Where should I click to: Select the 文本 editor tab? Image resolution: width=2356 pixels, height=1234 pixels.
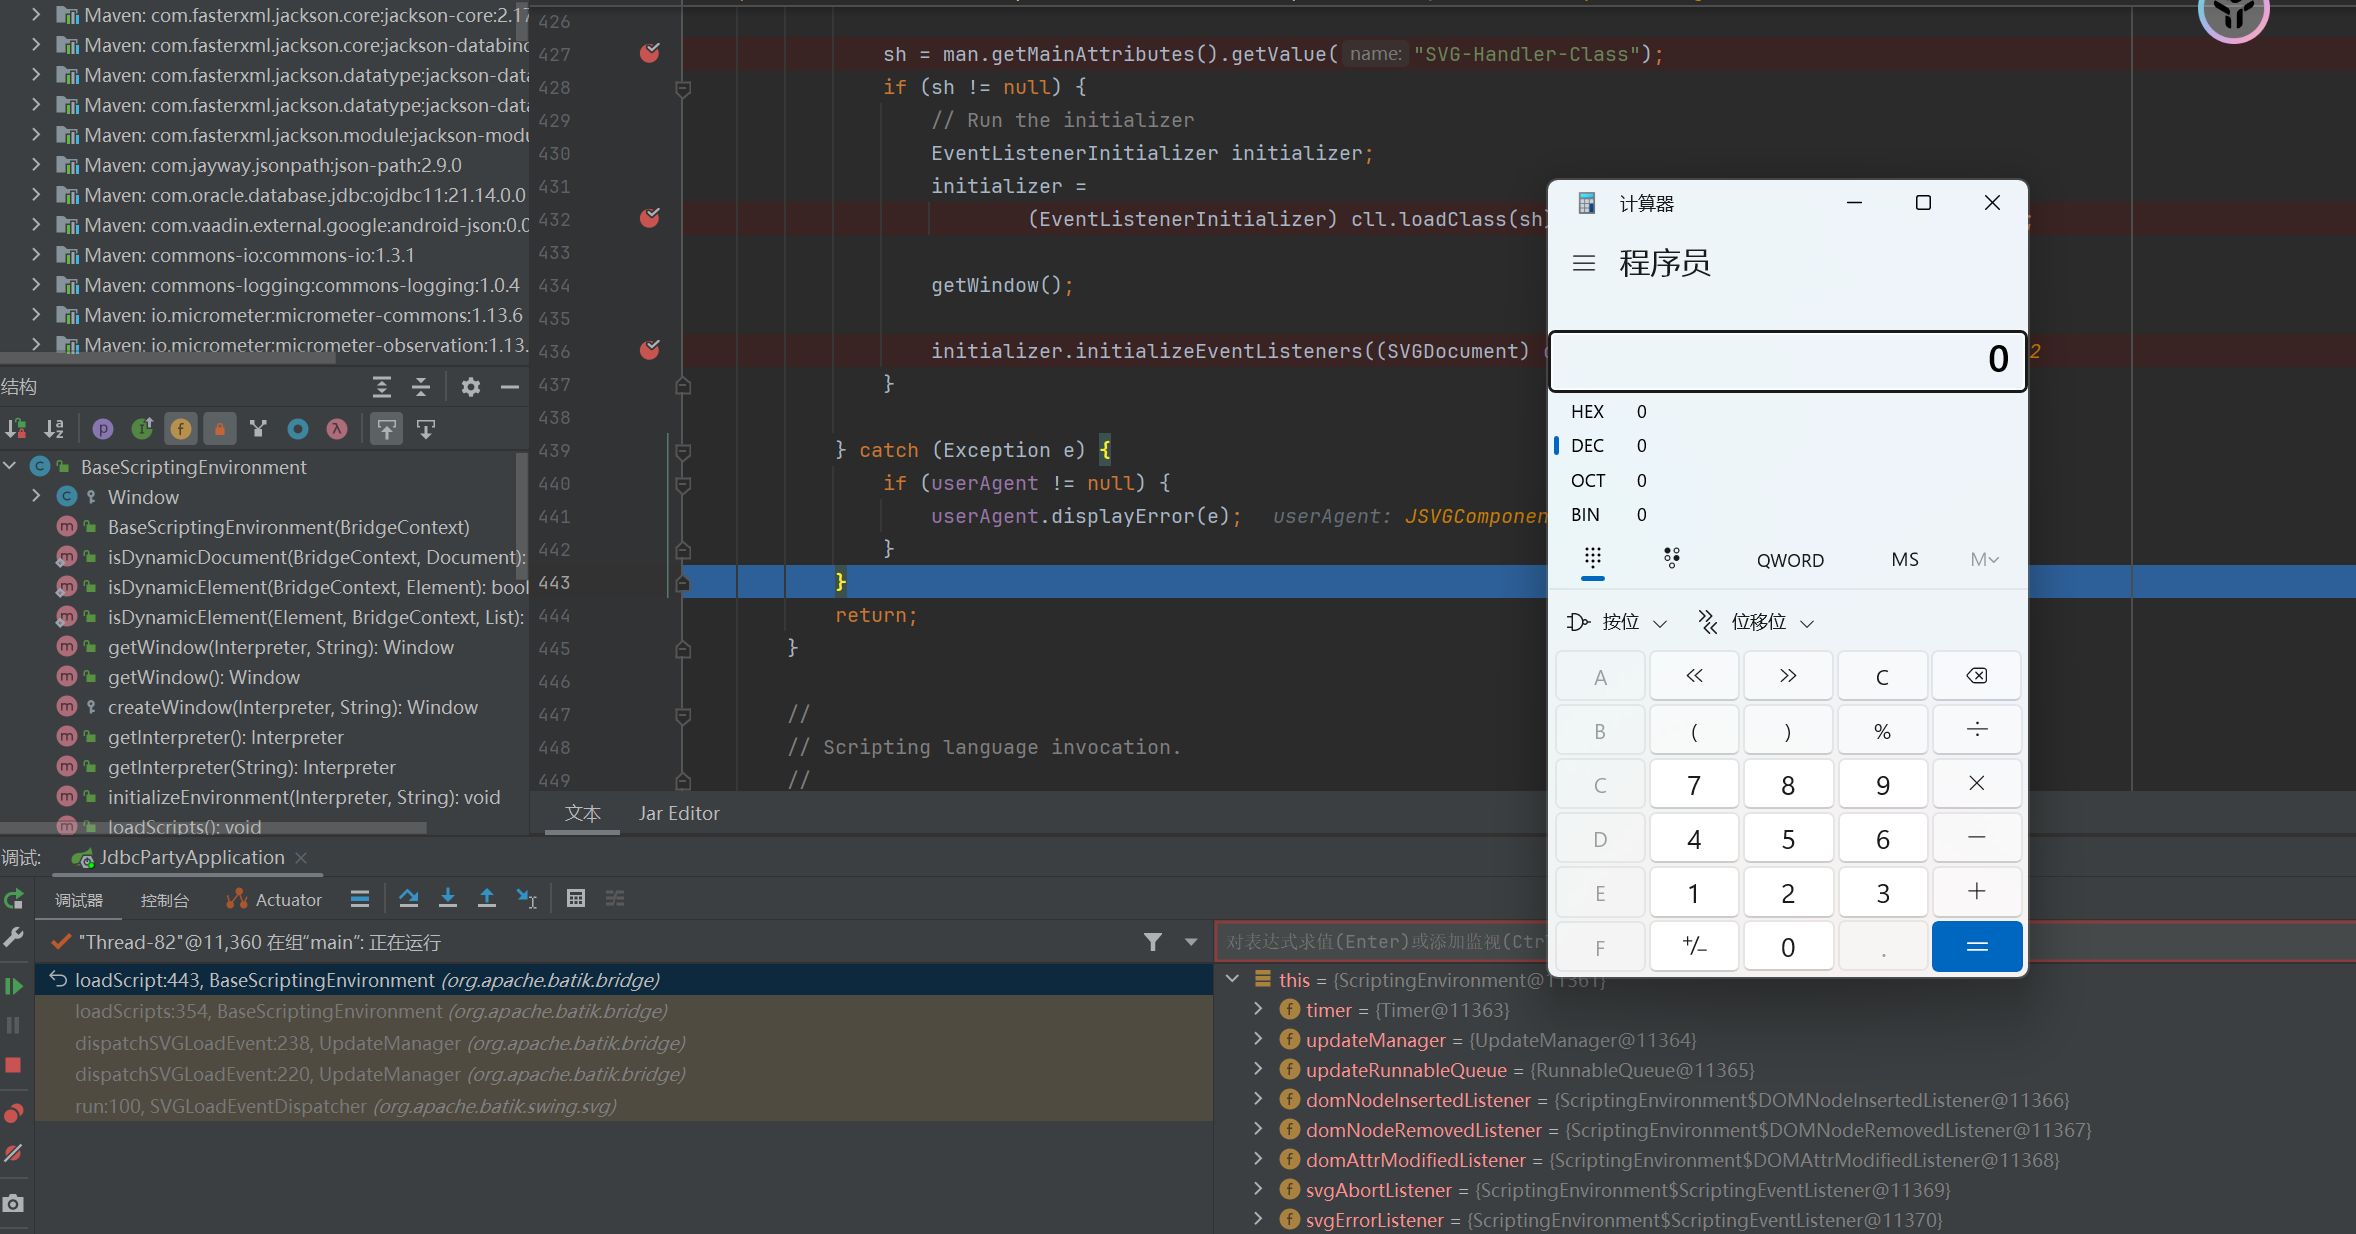tap(583, 813)
